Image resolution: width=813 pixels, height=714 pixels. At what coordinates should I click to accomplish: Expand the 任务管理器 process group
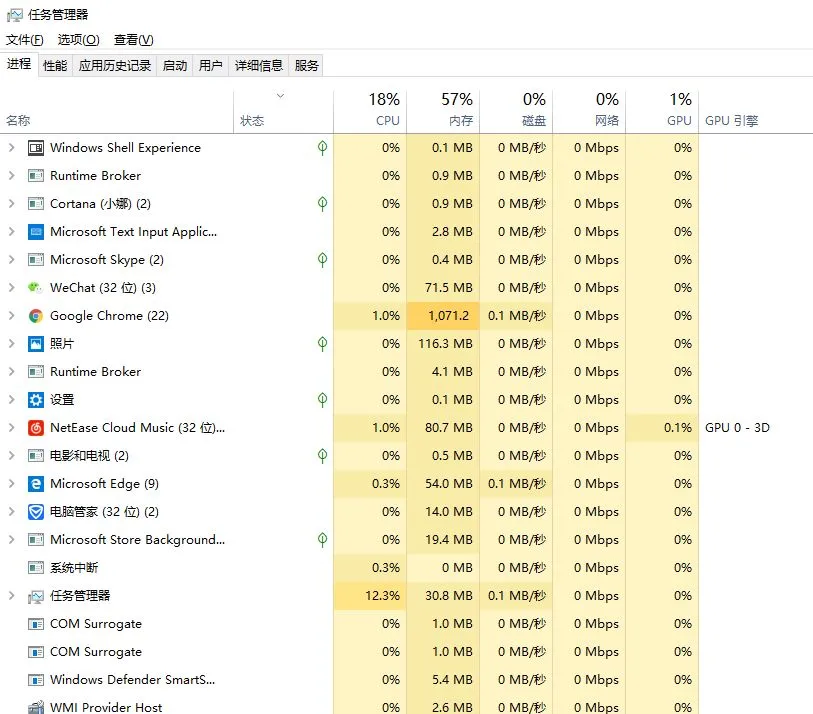(x=11, y=596)
